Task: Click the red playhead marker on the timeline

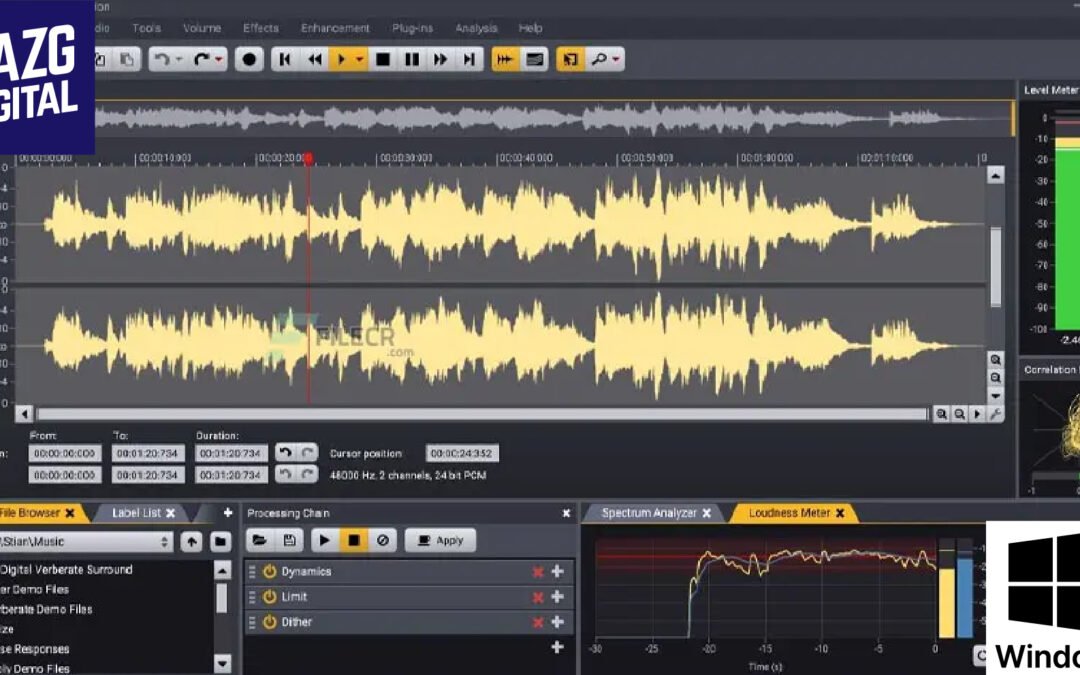Action: 308,158
